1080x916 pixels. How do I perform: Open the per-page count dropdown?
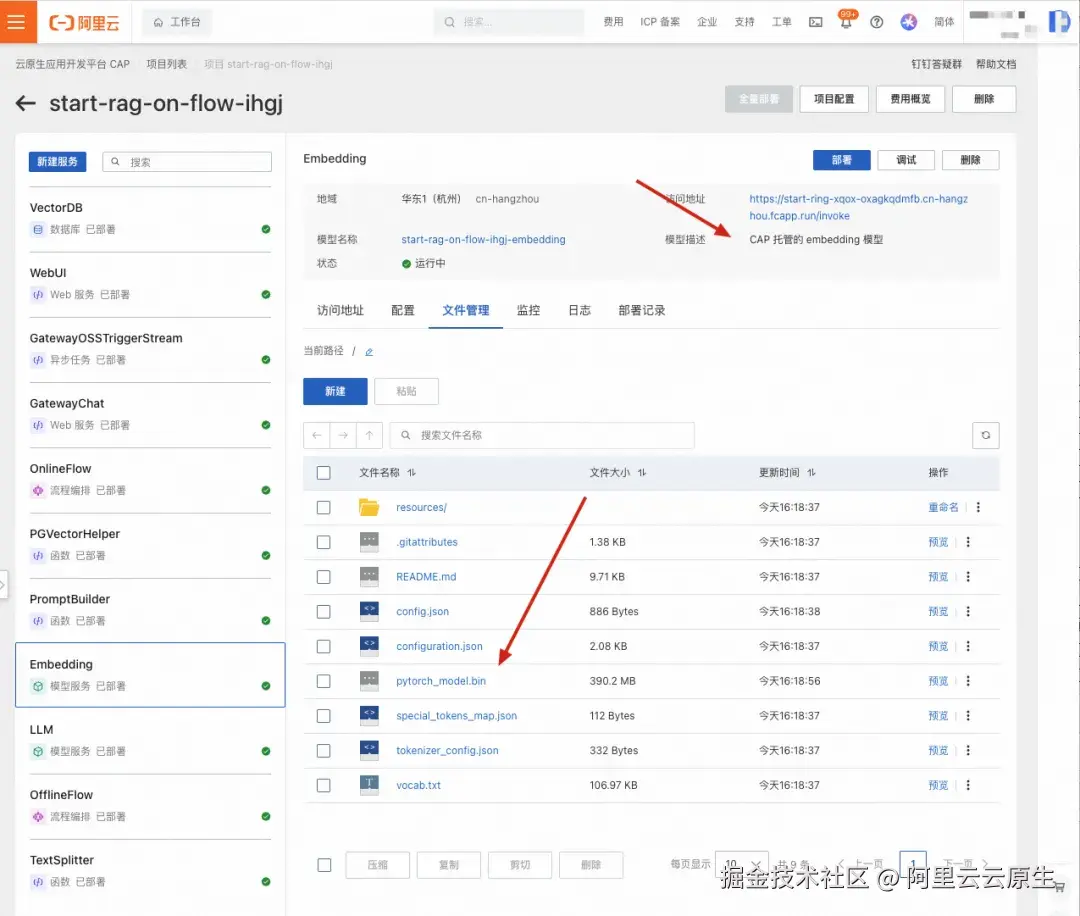click(741, 864)
